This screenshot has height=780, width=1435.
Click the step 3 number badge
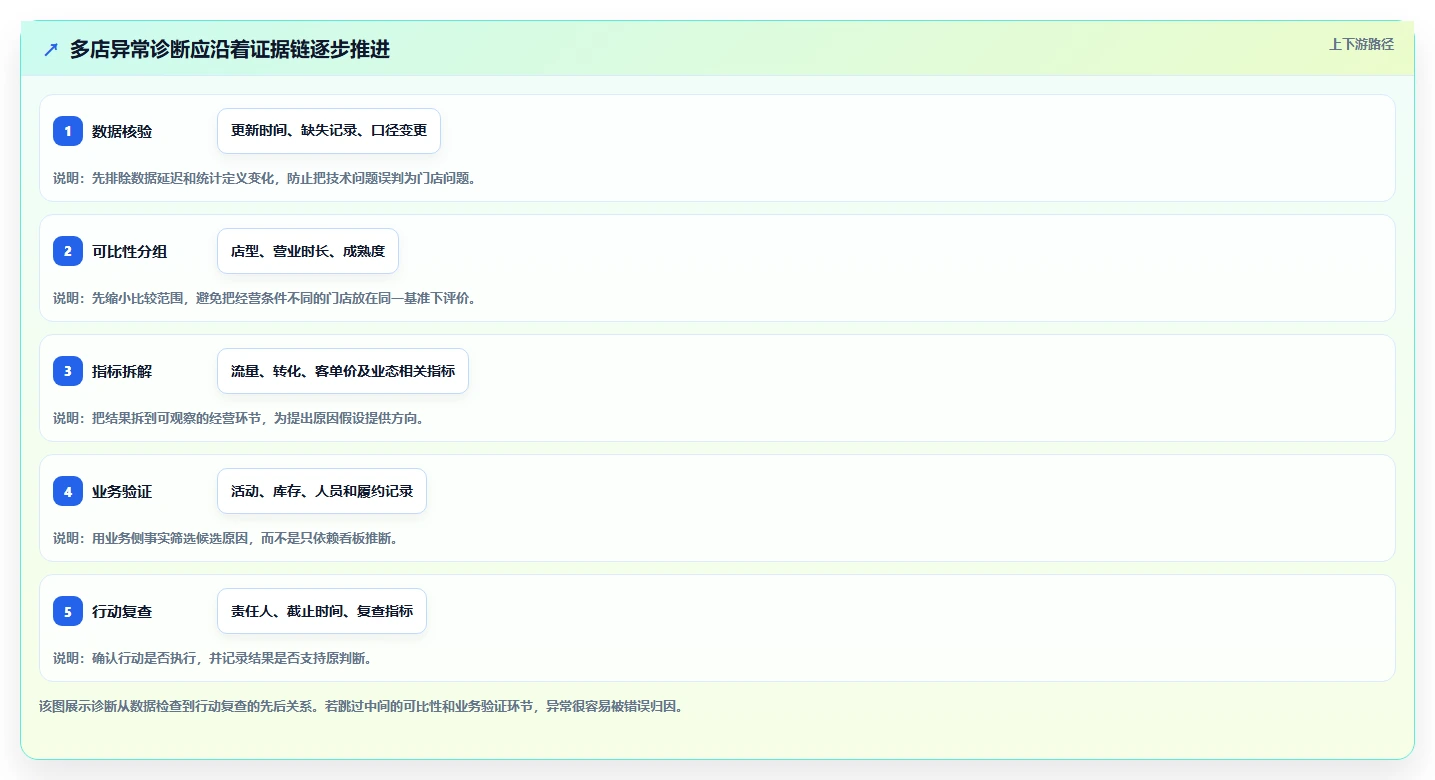[68, 371]
